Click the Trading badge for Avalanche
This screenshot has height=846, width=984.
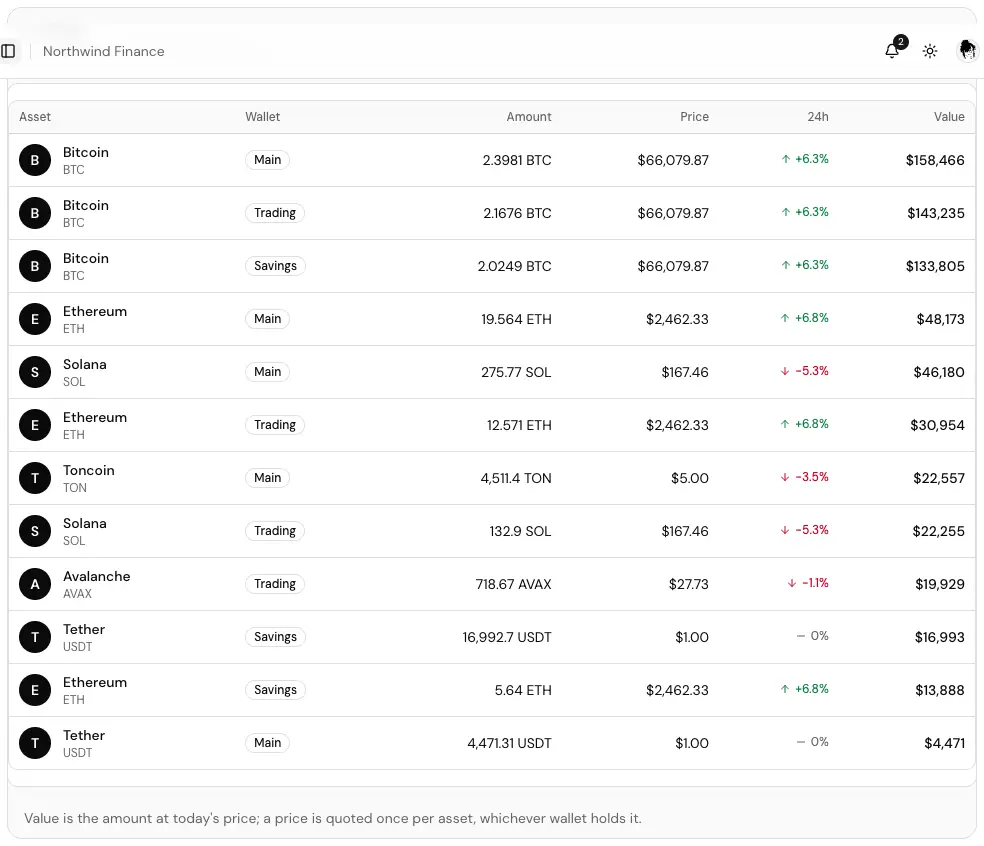275,584
